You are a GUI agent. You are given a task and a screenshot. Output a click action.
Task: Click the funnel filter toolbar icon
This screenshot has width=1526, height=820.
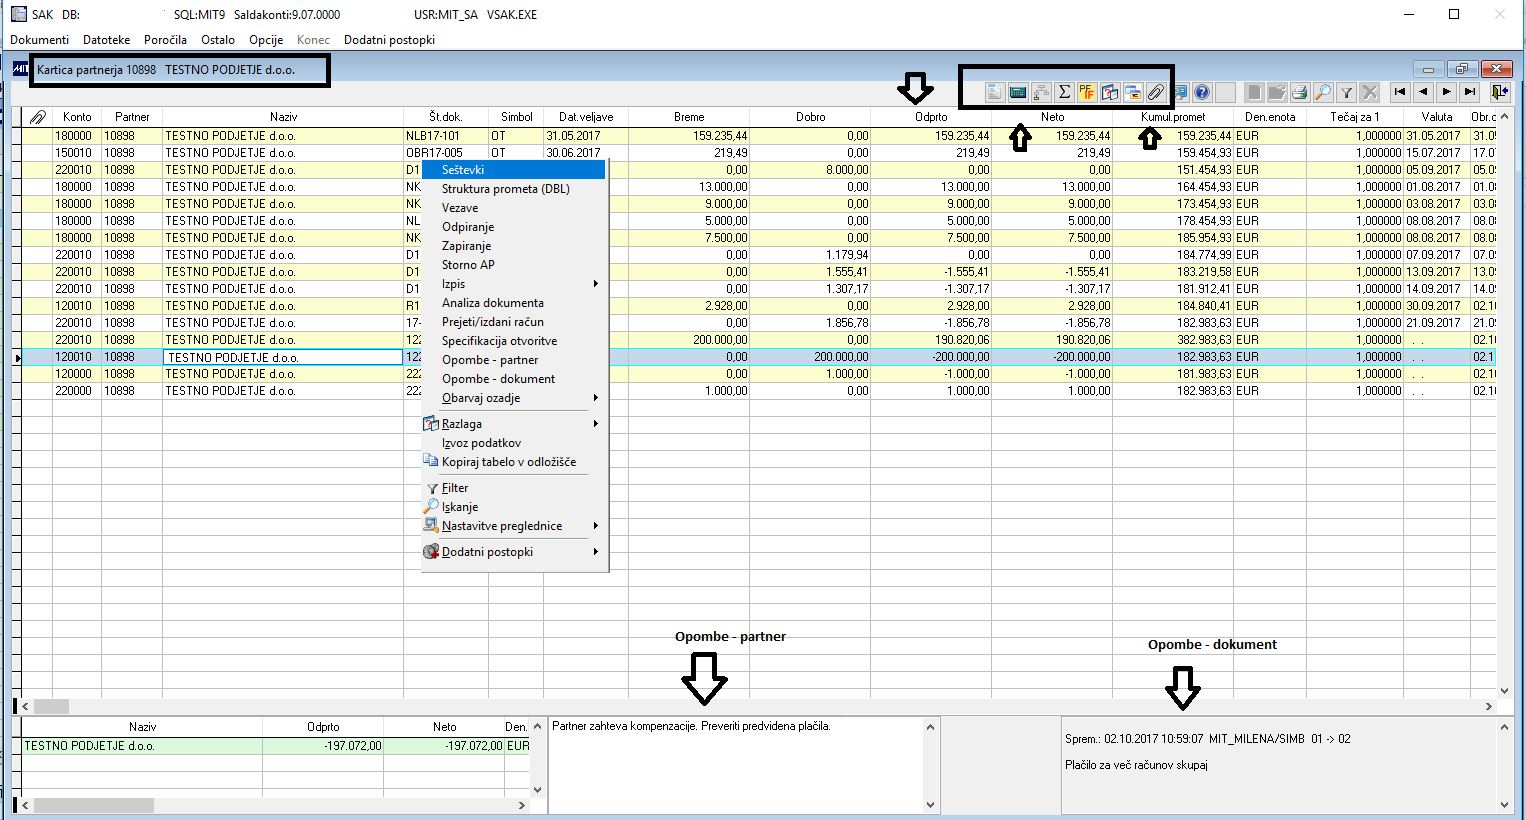coord(1346,92)
